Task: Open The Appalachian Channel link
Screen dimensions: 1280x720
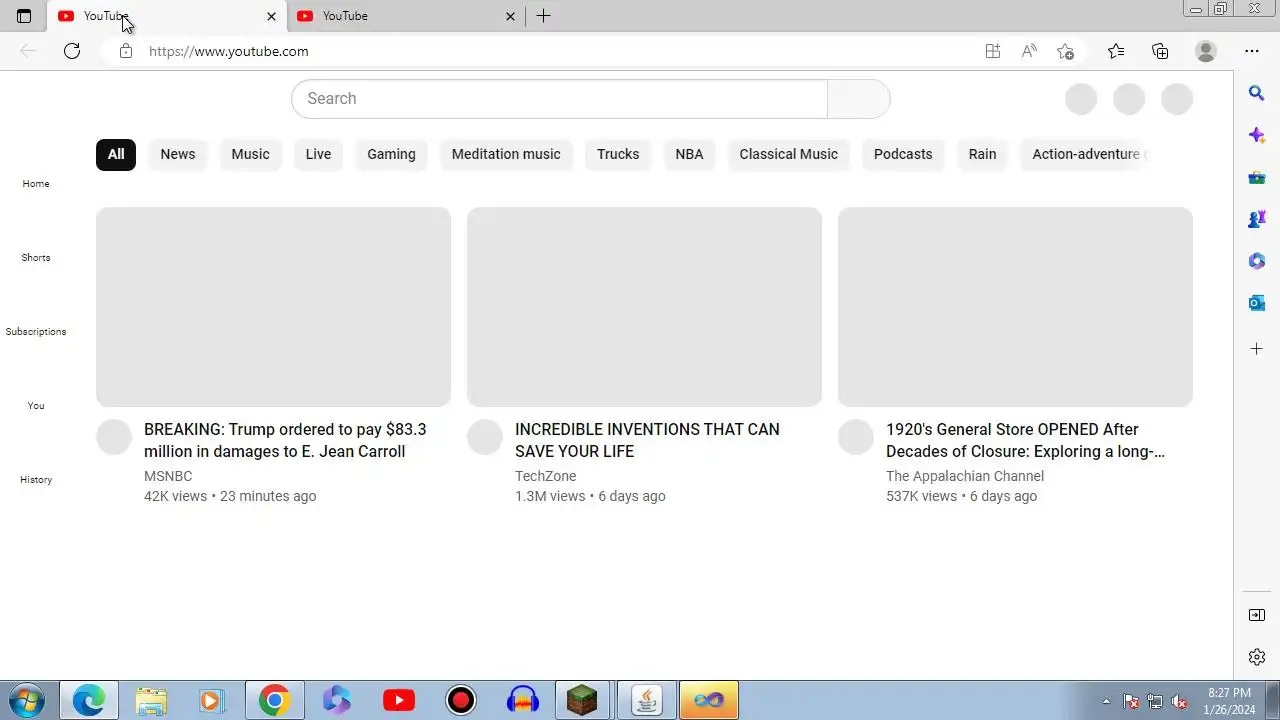Action: (965, 476)
